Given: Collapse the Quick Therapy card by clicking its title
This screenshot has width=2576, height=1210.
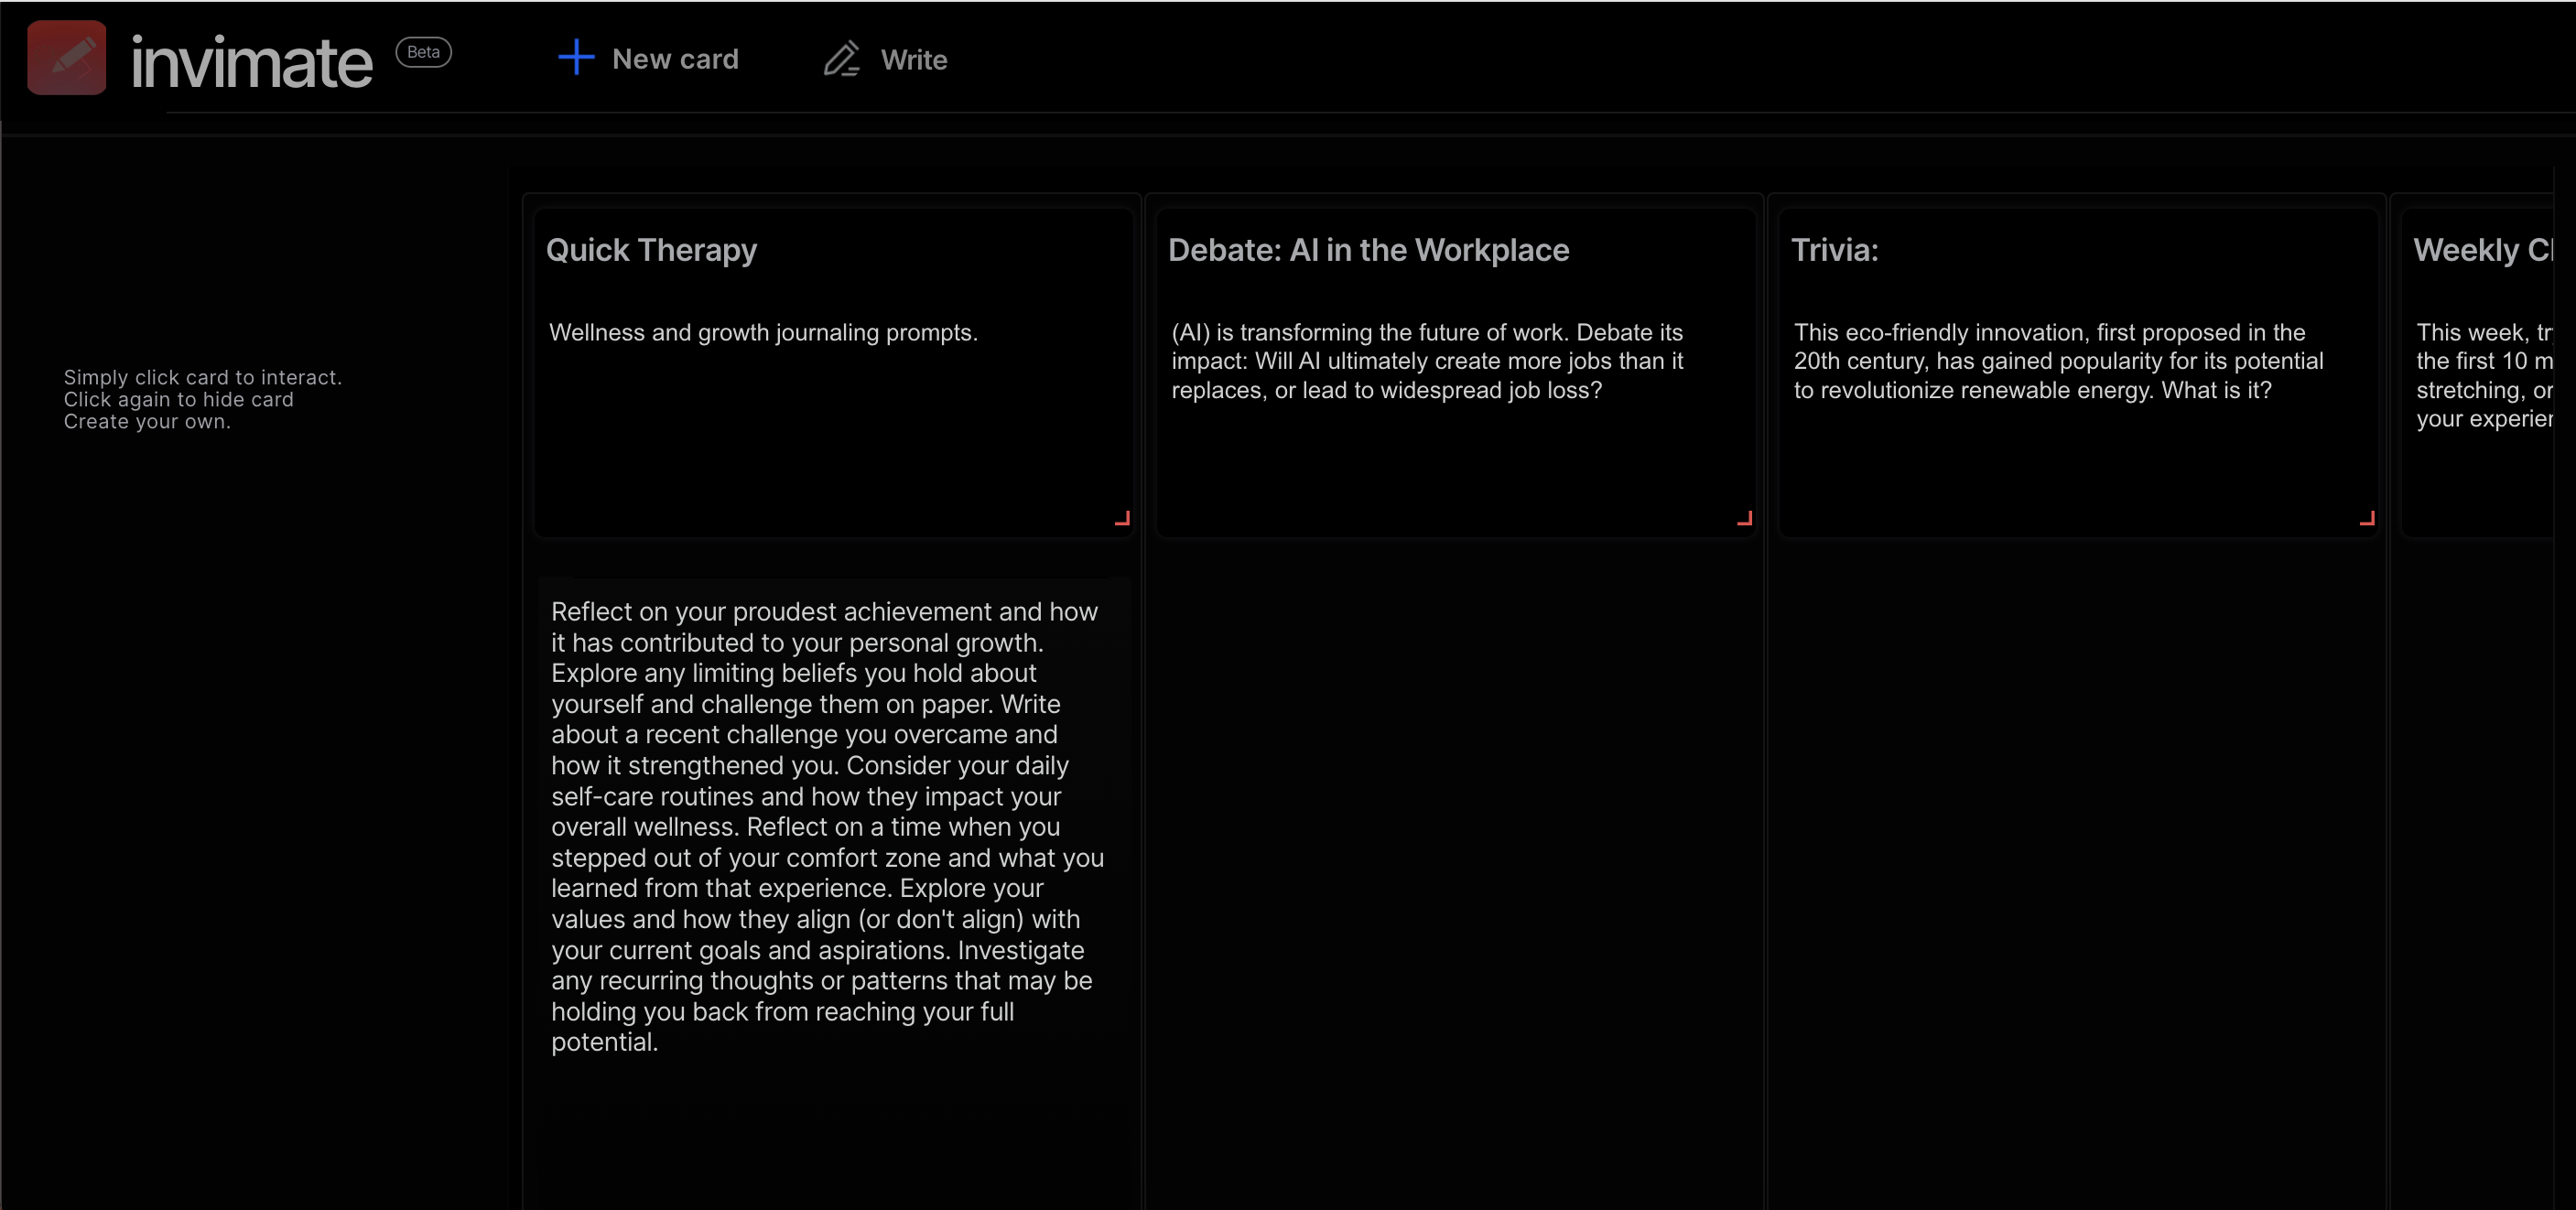Looking at the screenshot, I should coord(651,250).
